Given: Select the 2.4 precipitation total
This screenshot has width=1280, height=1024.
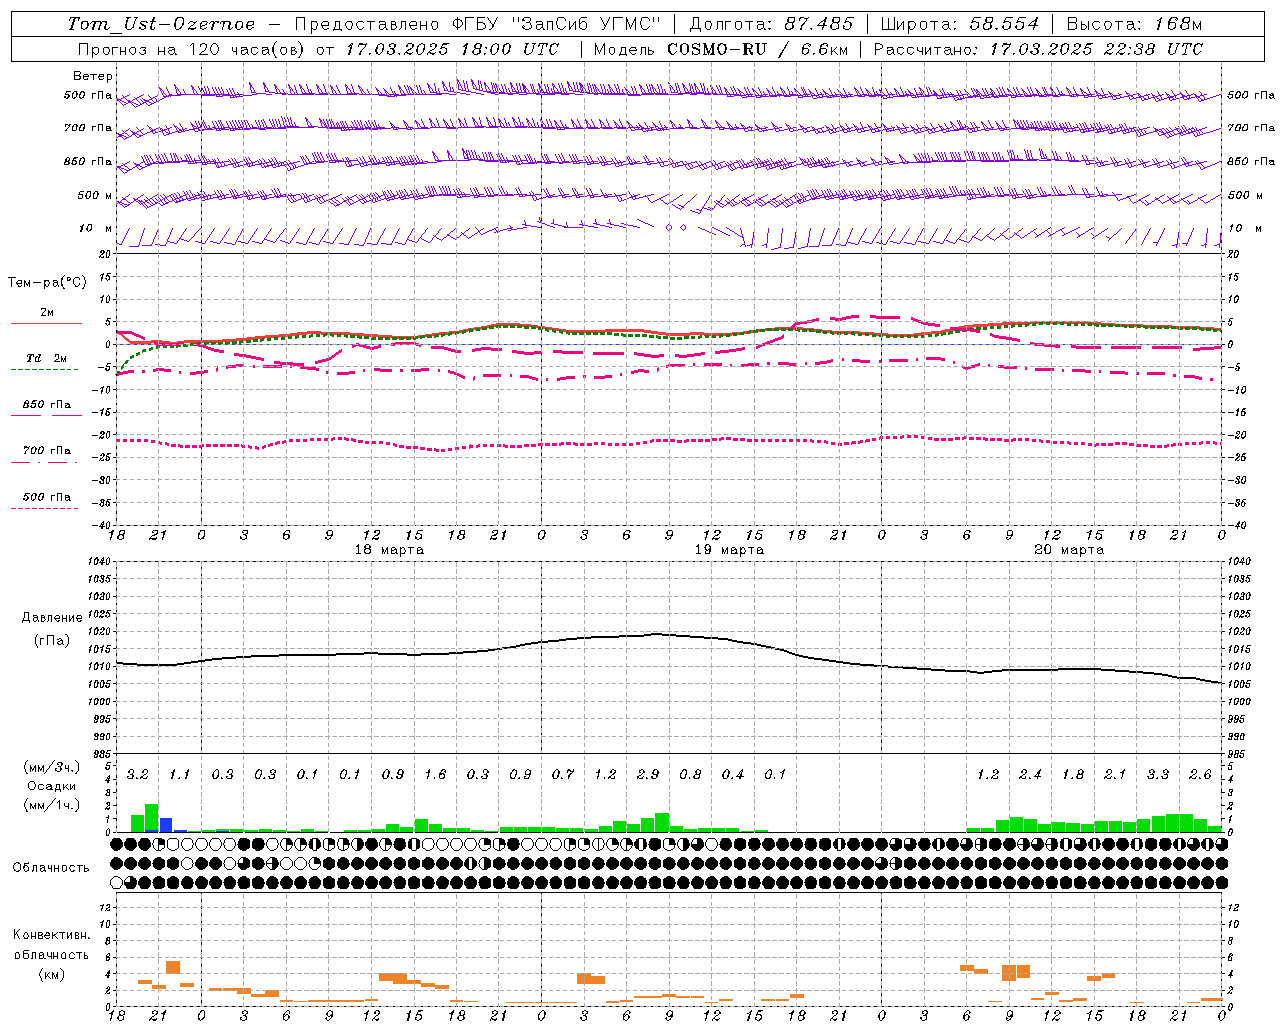Looking at the screenshot, I should [x=1030, y=774].
